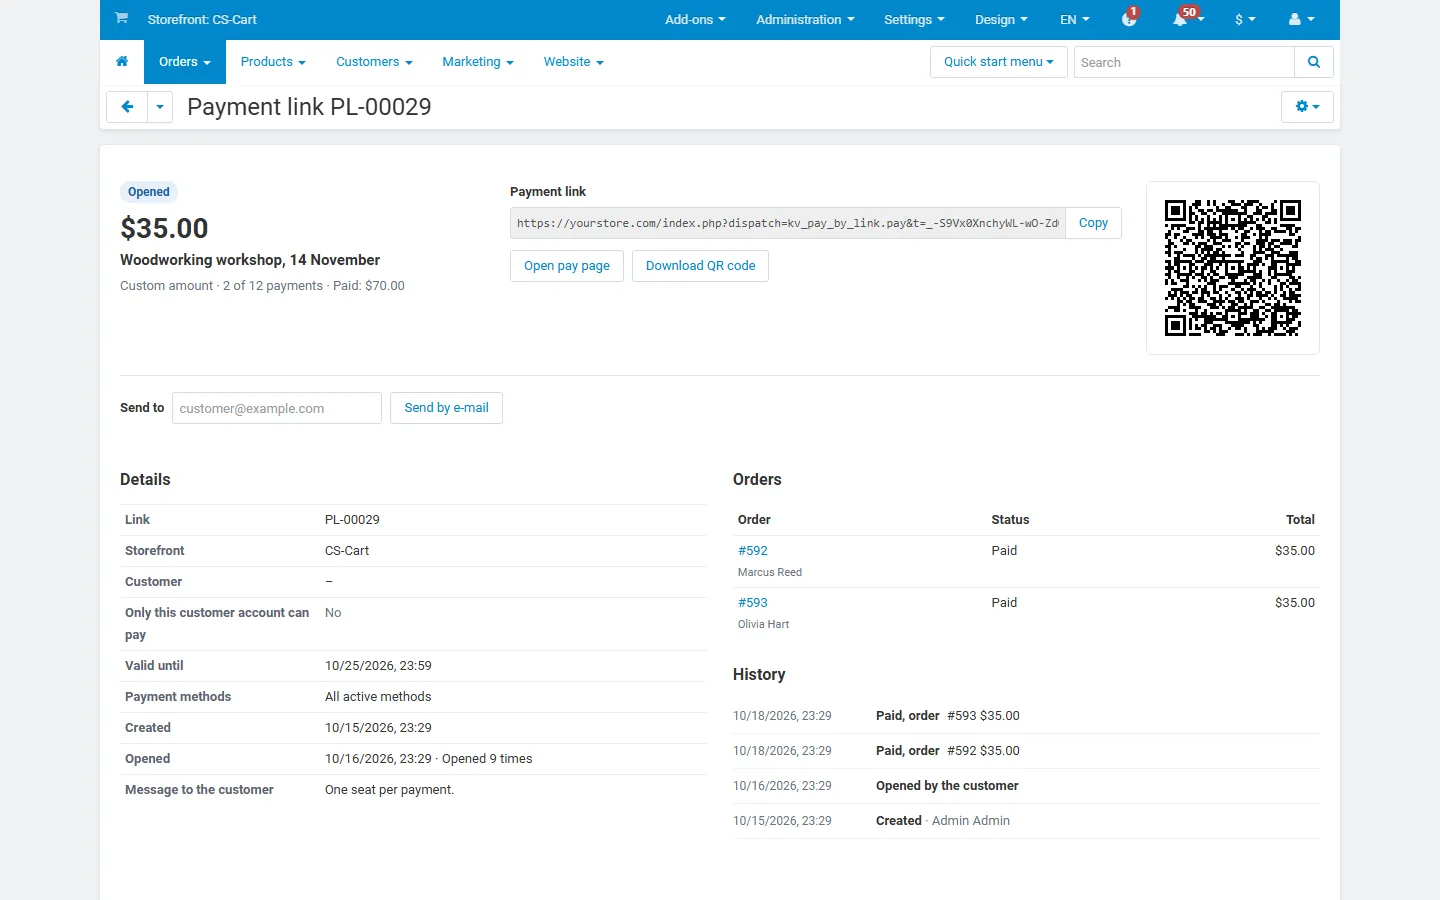The height and width of the screenshot is (900, 1440).
Task: Click the Storefront: CS-Cart title
Action: (x=202, y=19)
